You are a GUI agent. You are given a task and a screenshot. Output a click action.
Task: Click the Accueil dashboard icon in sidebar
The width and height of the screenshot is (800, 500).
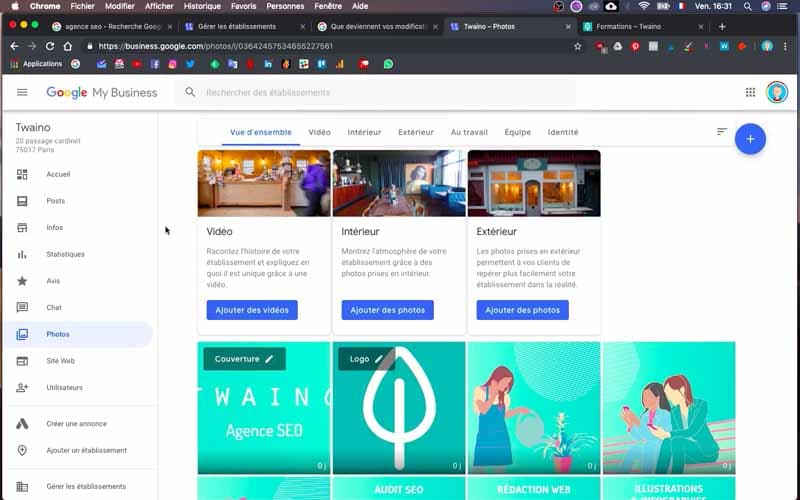tap(22, 174)
